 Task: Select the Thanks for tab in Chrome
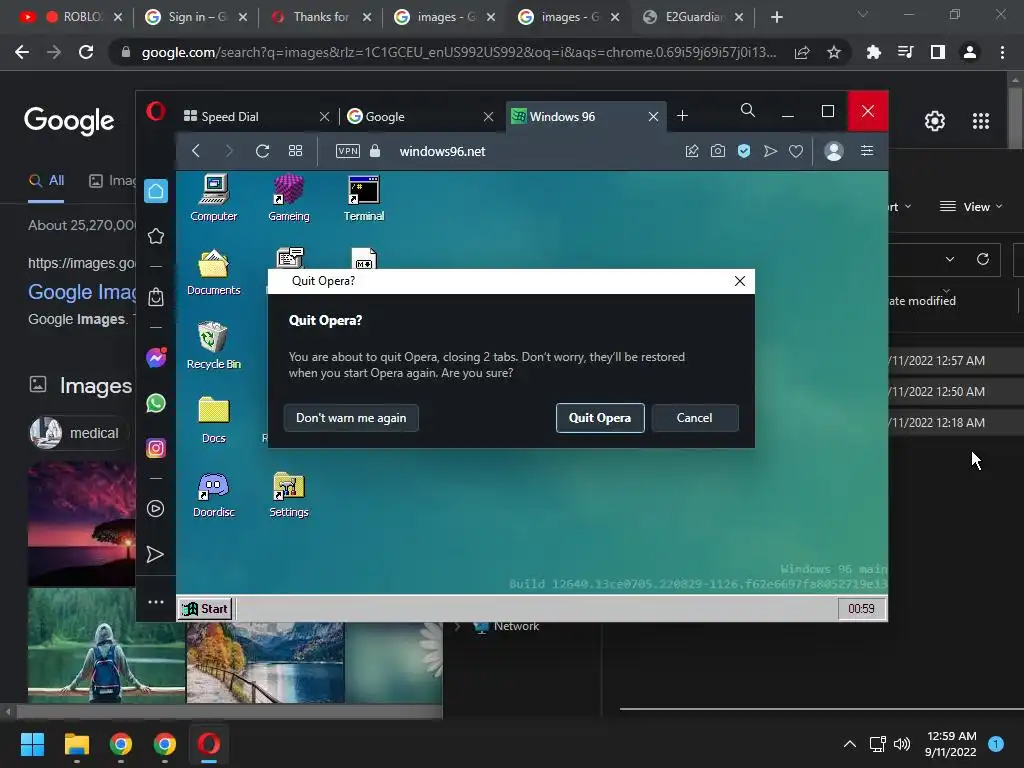pos(320,17)
